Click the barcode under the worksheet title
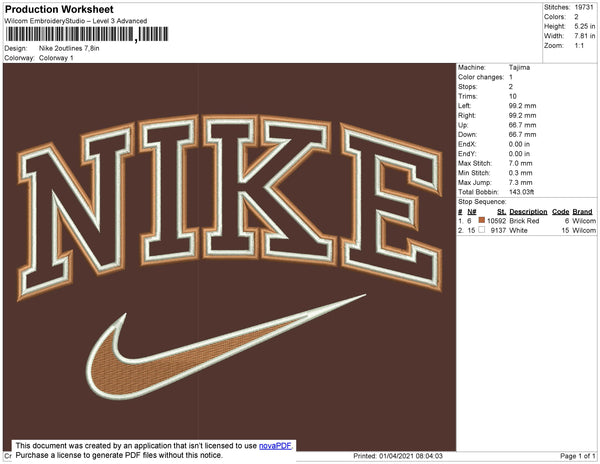 [x=86, y=35]
